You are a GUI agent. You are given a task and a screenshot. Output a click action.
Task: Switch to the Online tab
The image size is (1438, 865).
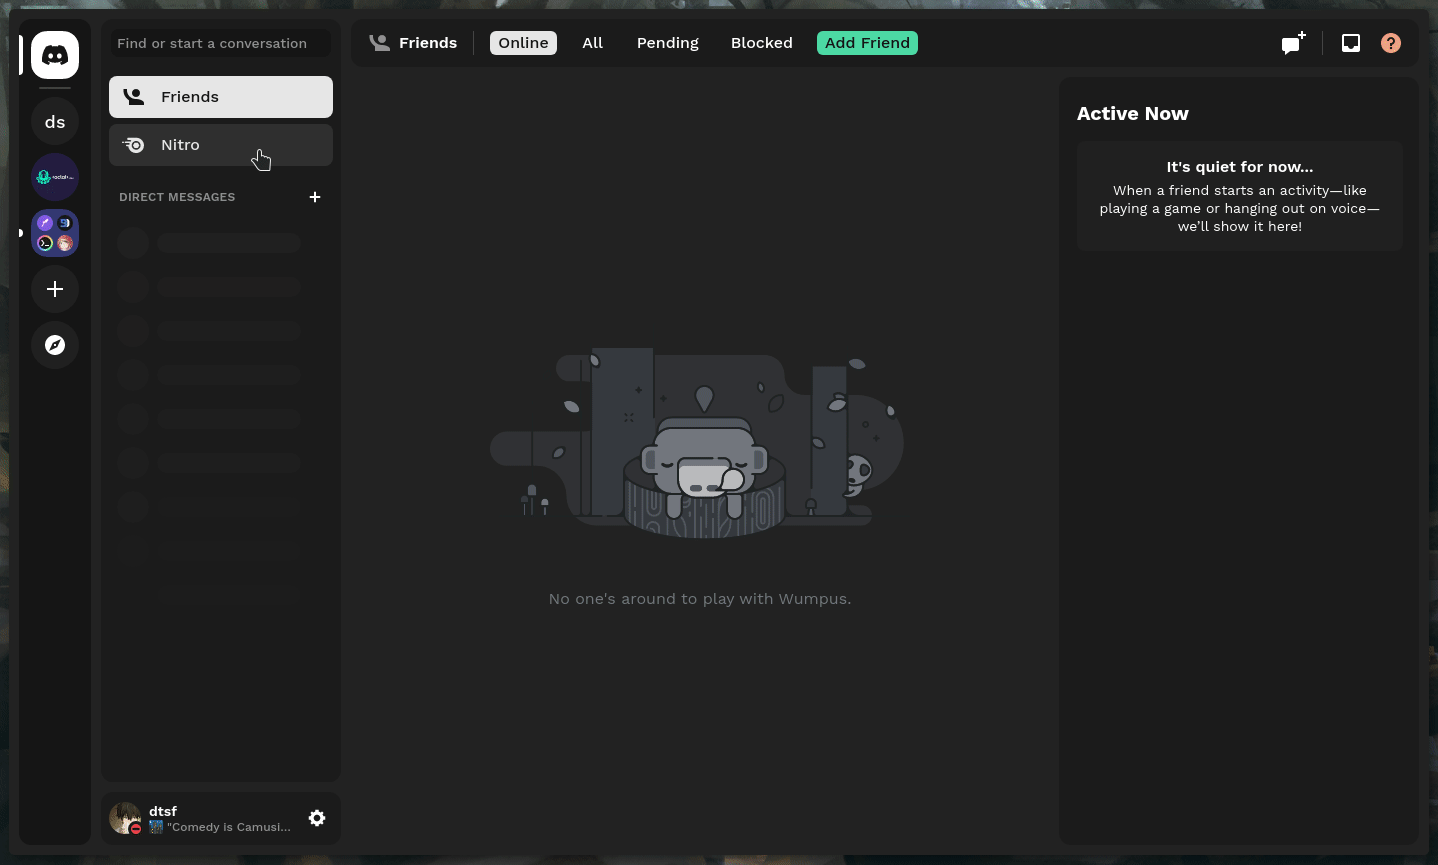tap(523, 43)
